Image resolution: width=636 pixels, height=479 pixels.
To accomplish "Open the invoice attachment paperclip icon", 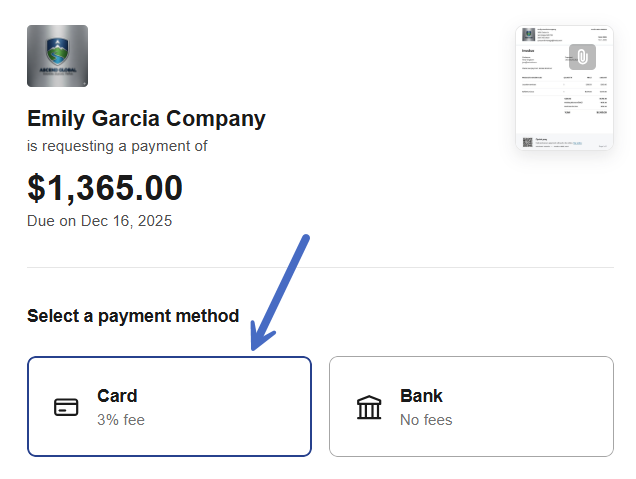I will (582, 57).
